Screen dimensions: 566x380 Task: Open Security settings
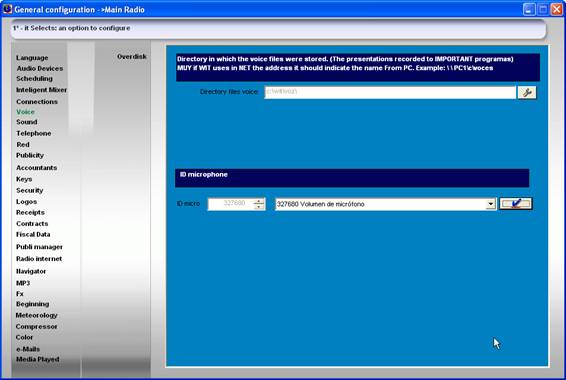coord(30,190)
